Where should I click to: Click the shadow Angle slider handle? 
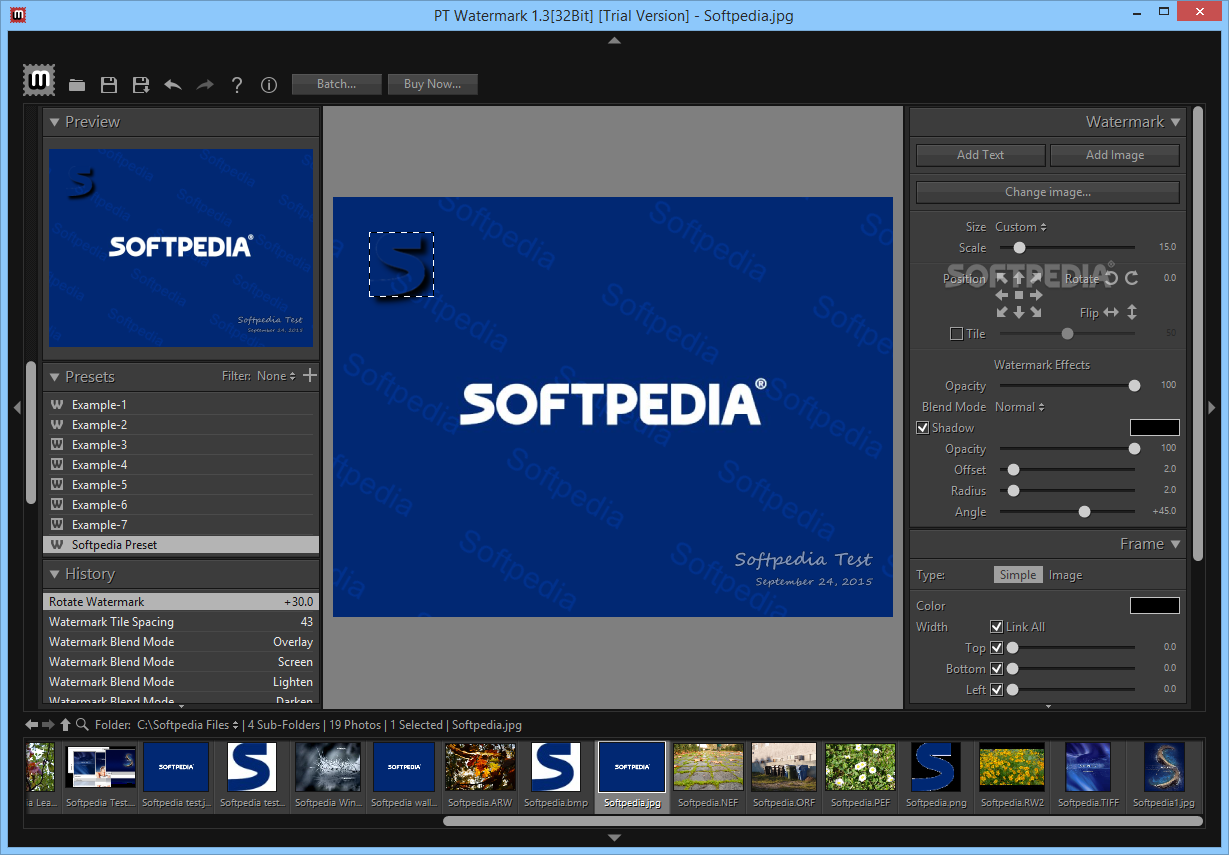[1084, 512]
